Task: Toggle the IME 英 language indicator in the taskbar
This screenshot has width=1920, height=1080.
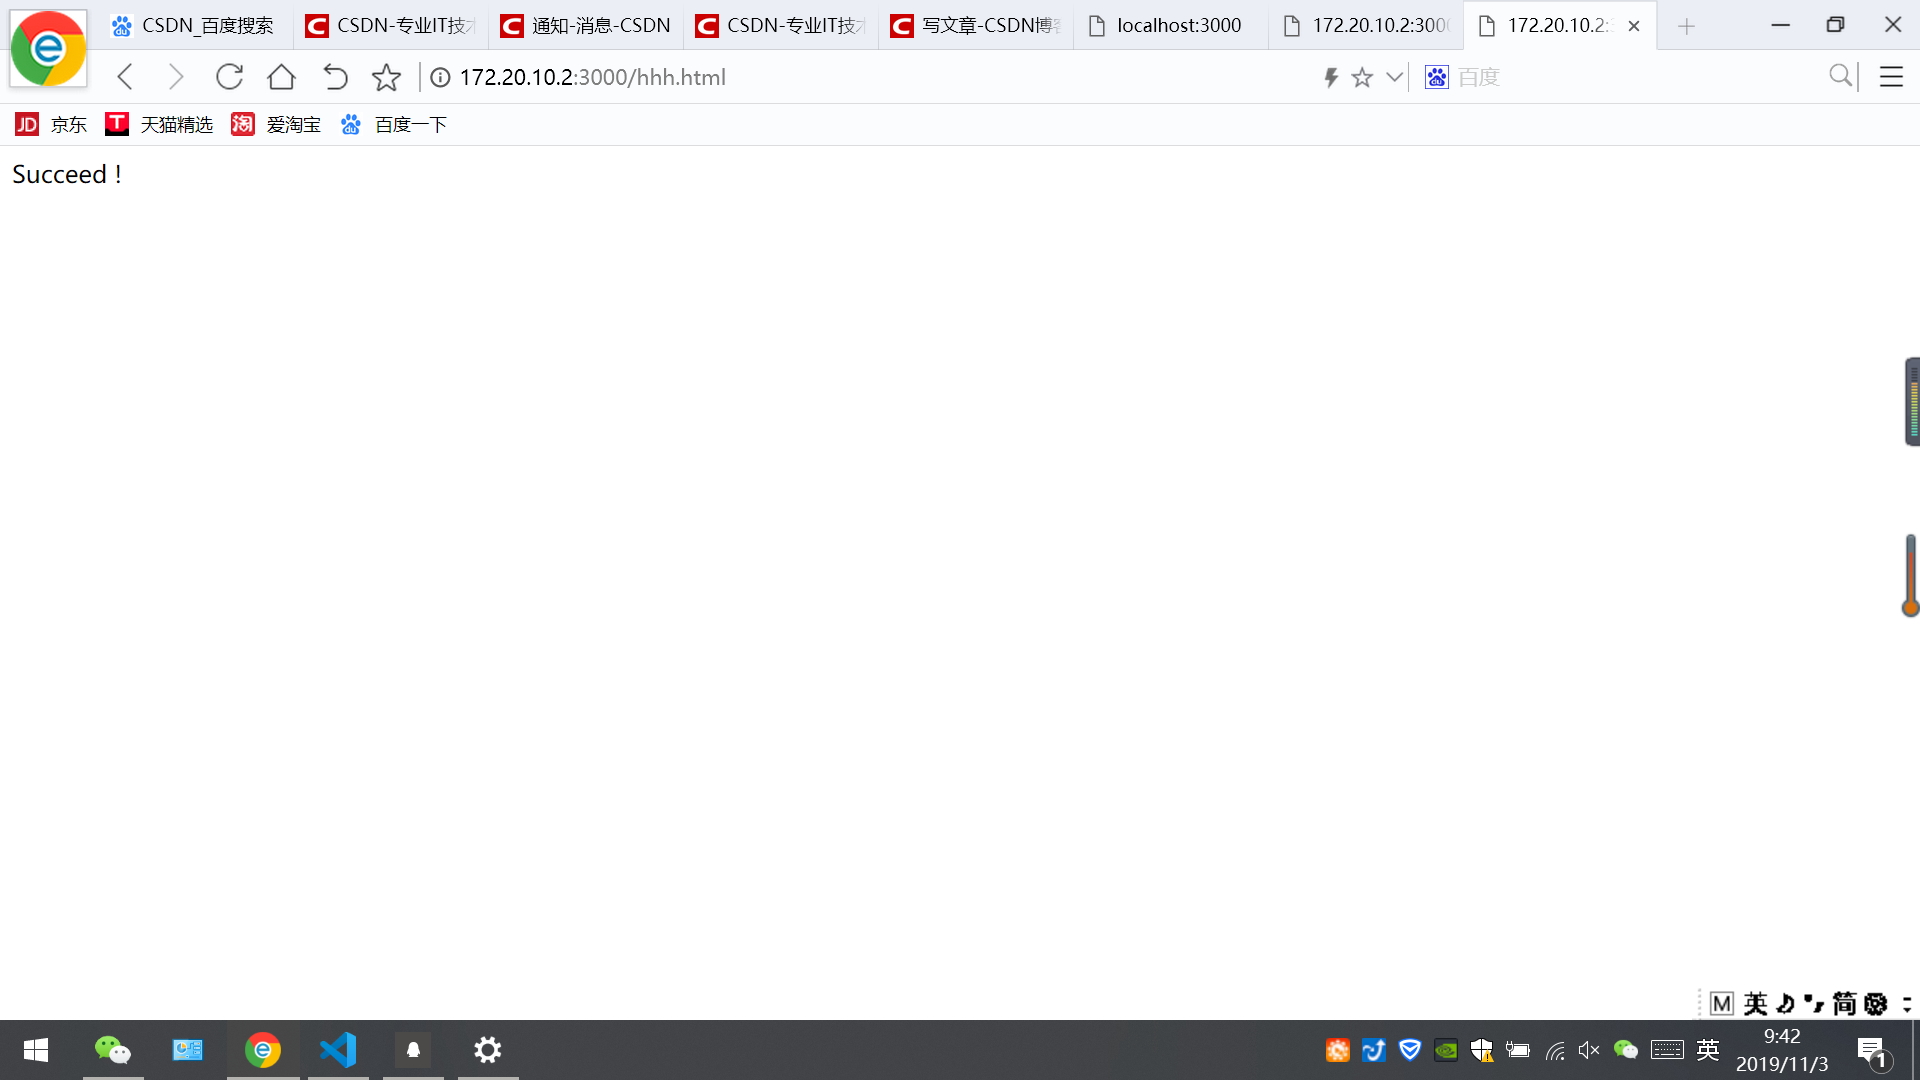Action: [x=1708, y=1050]
